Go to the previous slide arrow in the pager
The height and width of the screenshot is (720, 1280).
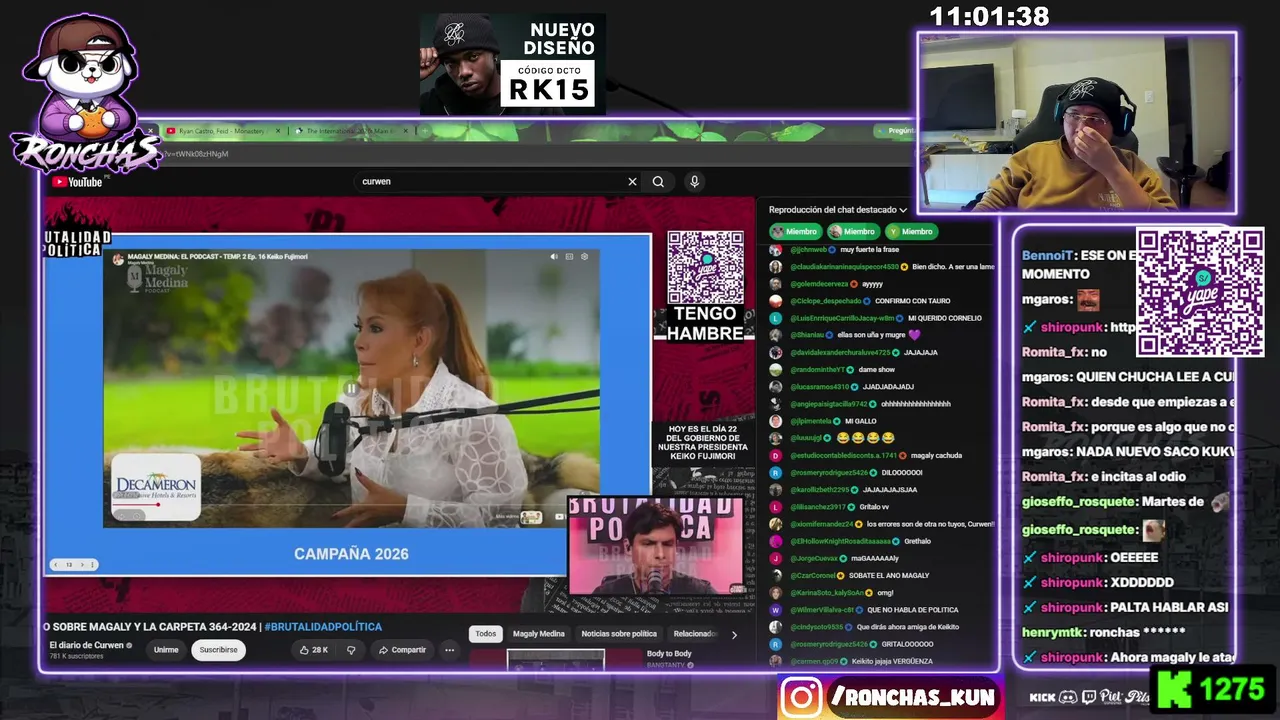click(58, 565)
